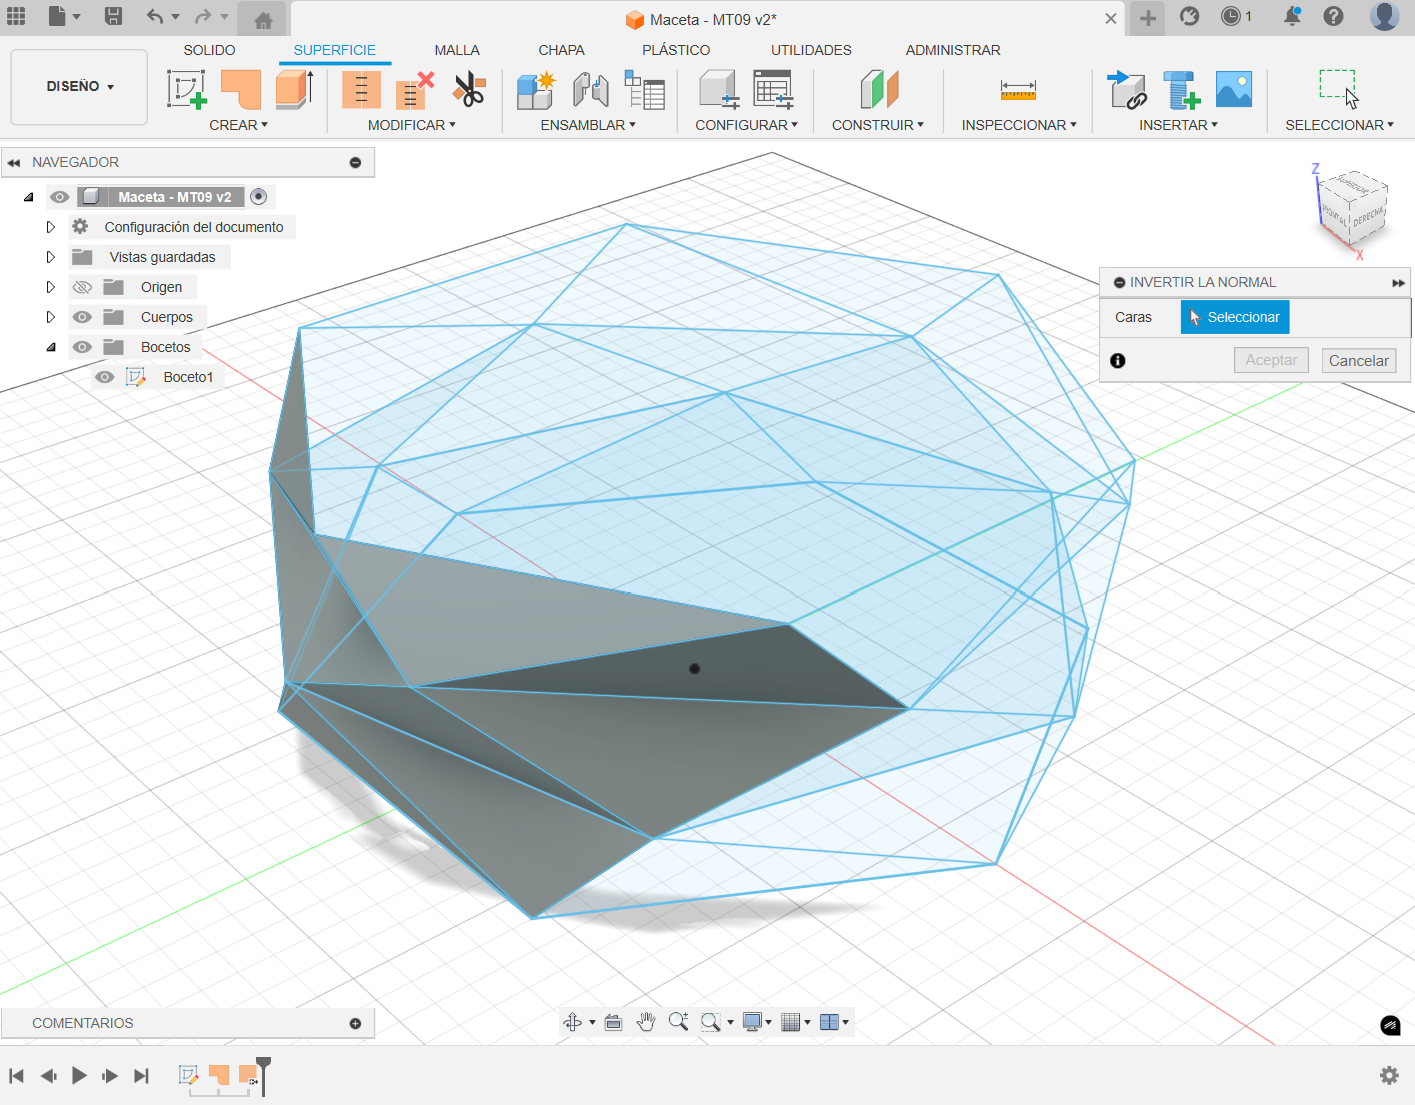Screen dimensions: 1415x1105
Task: Select the Insert Derive tool
Action: (1127, 89)
